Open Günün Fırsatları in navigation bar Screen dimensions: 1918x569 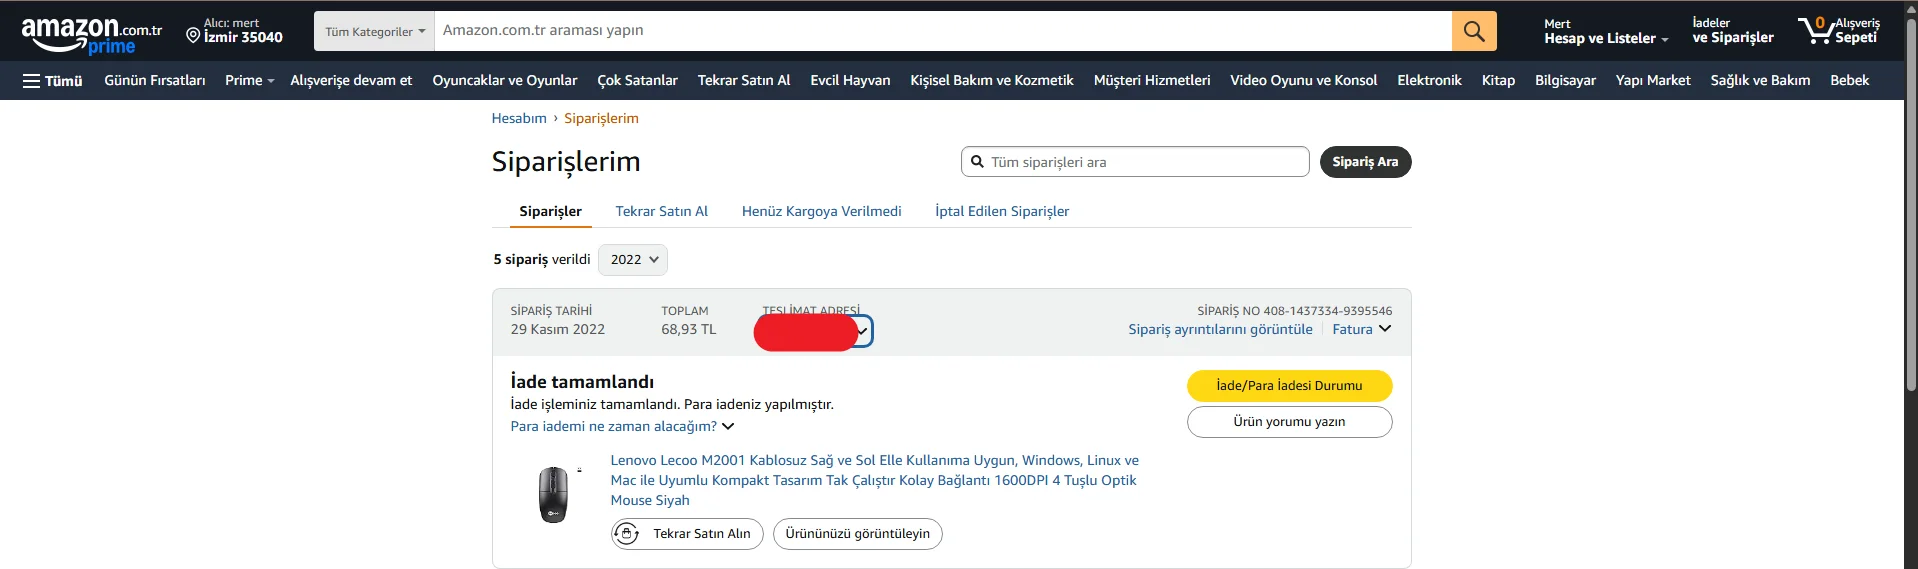[x=155, y=81]
